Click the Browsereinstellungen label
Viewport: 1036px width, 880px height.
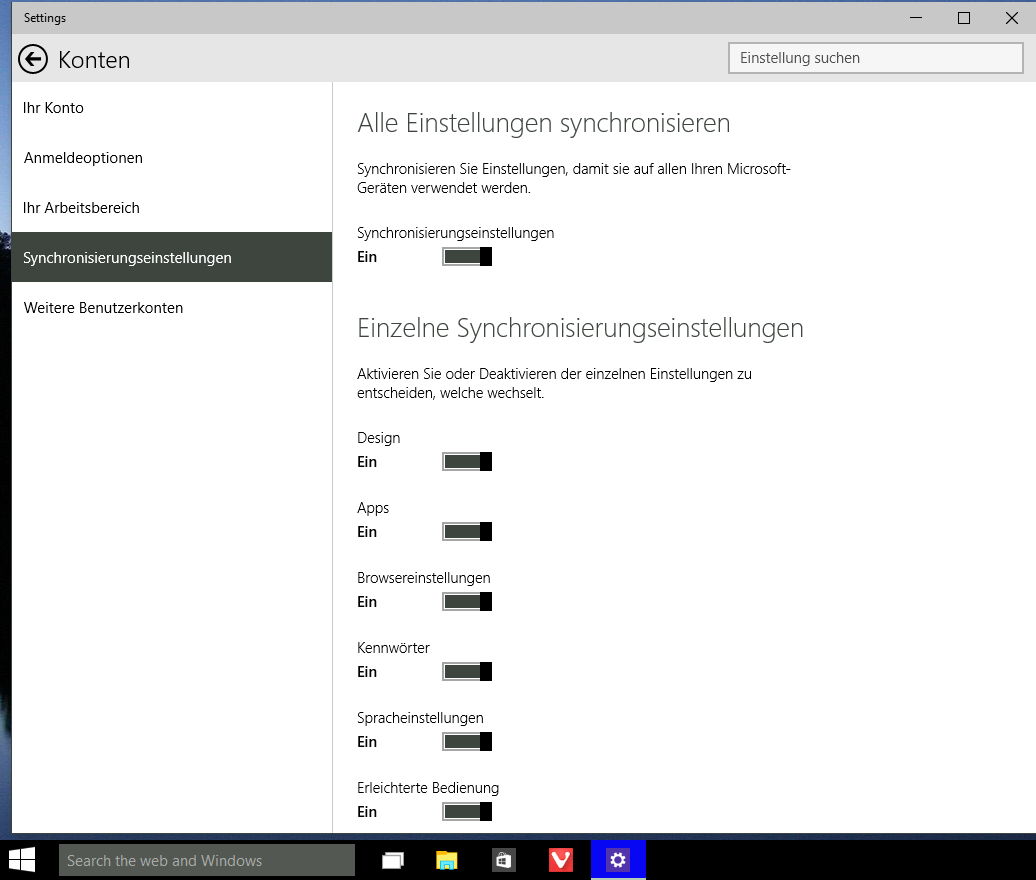[x=424, y=578]
